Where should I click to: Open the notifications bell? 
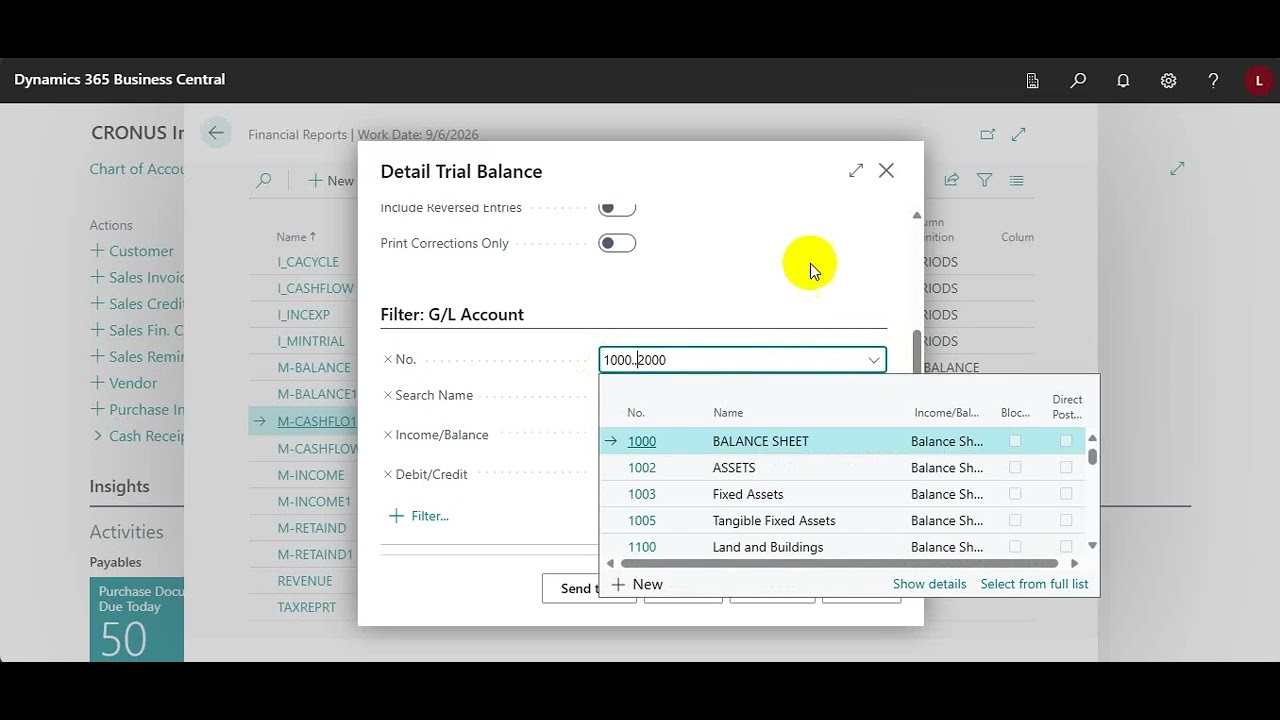point(1123,81)
